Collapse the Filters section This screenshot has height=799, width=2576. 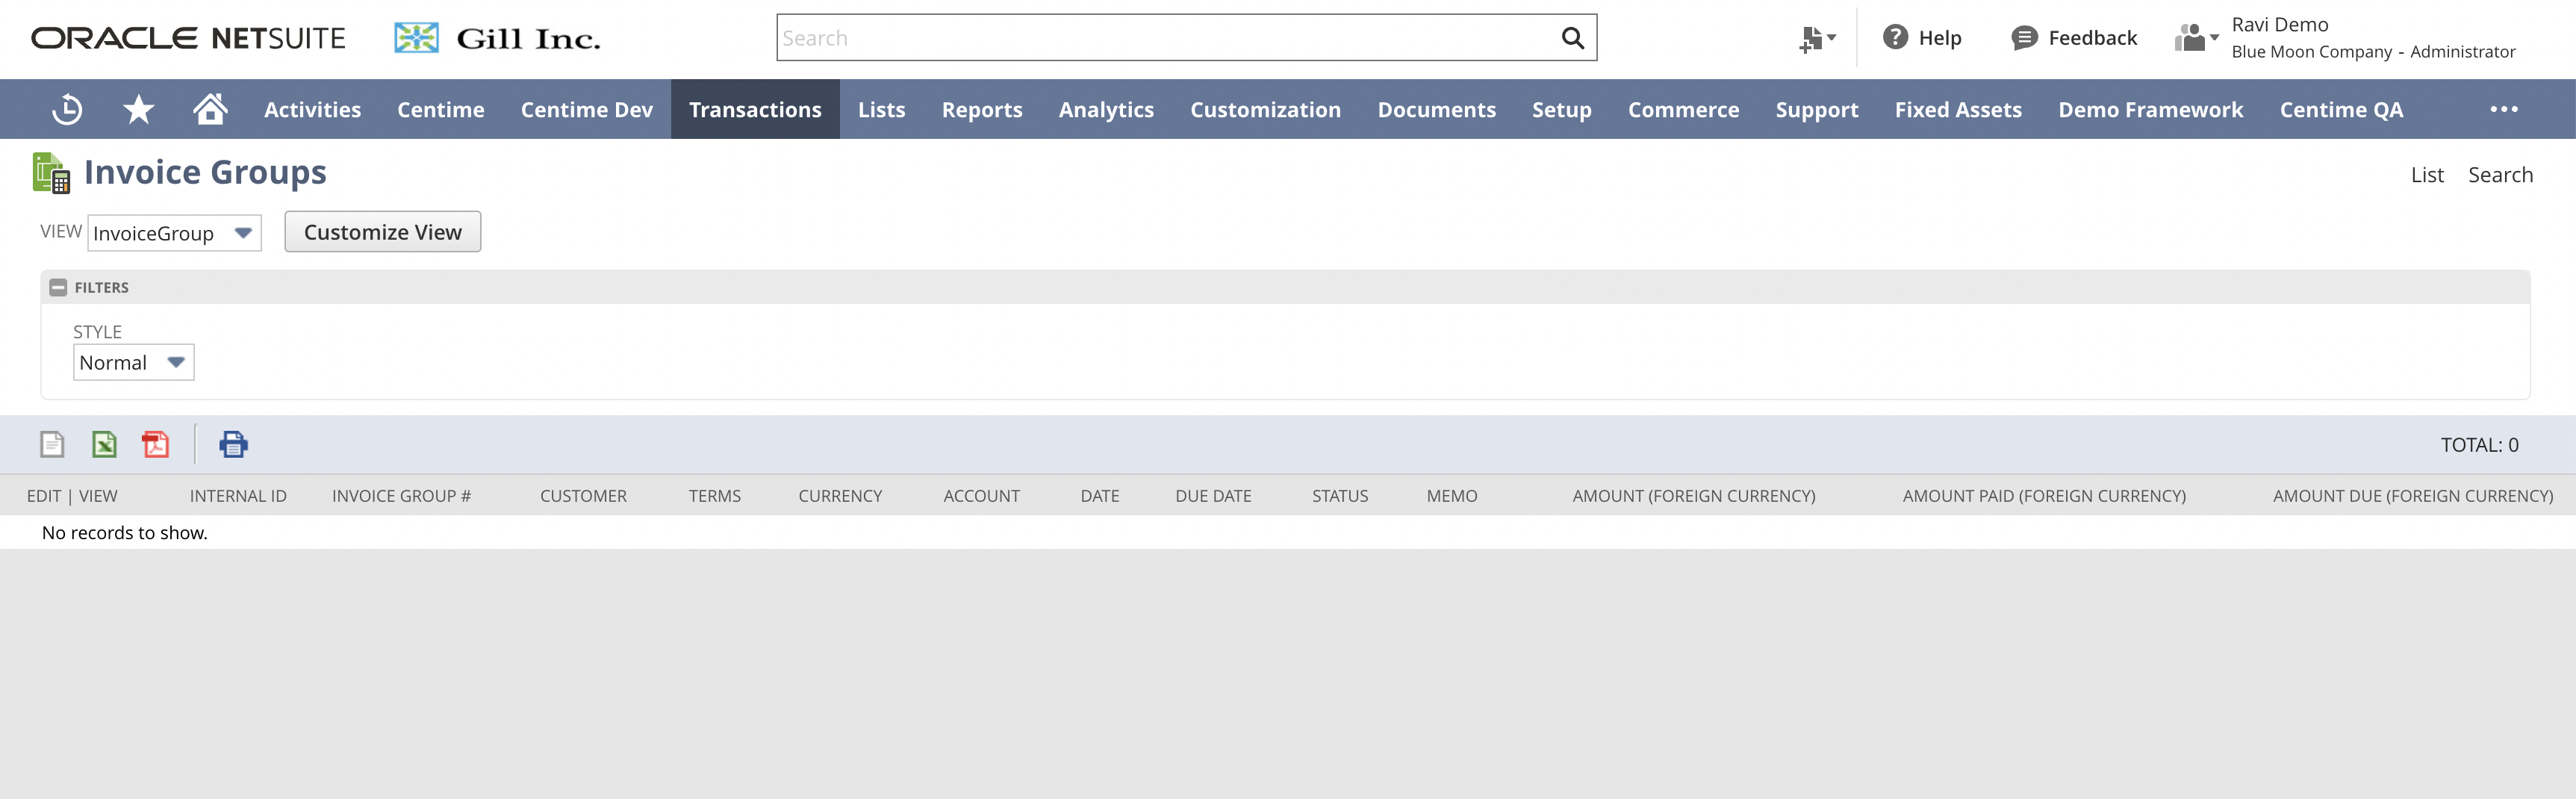tap(59, 287)
